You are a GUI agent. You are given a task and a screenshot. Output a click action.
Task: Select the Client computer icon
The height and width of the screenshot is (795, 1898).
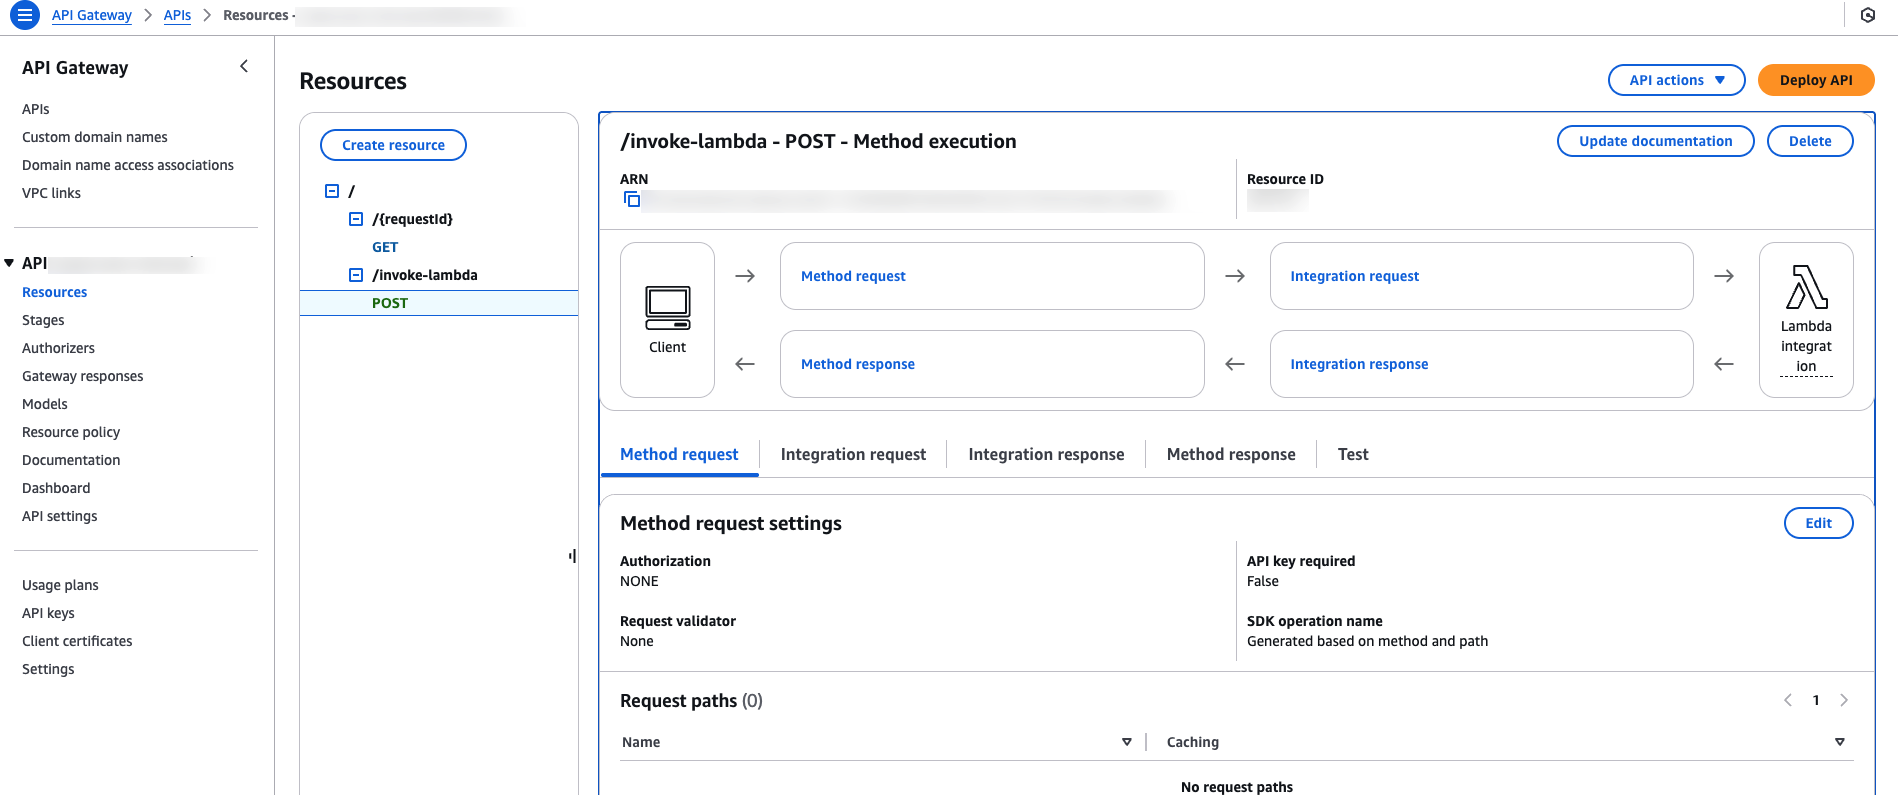pyautogui.click(x=667, y=309)
